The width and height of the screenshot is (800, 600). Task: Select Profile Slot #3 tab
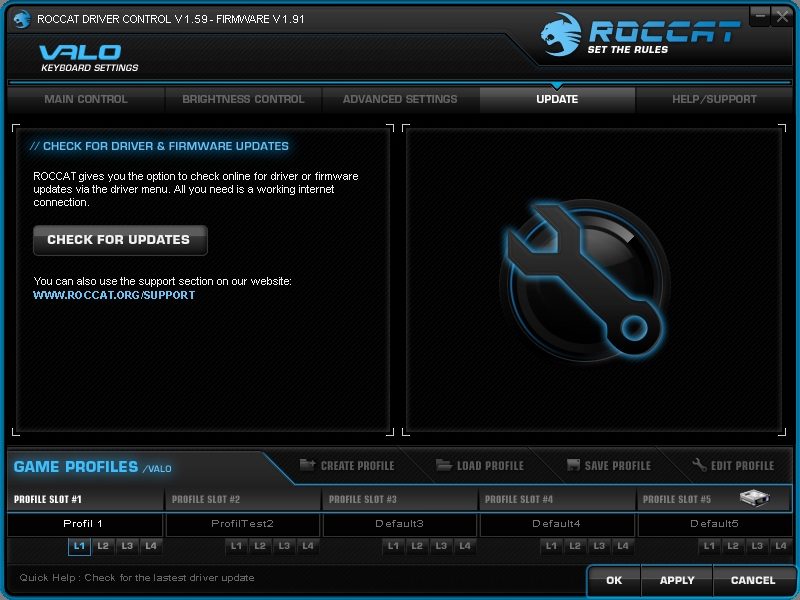tap(400, 499)
